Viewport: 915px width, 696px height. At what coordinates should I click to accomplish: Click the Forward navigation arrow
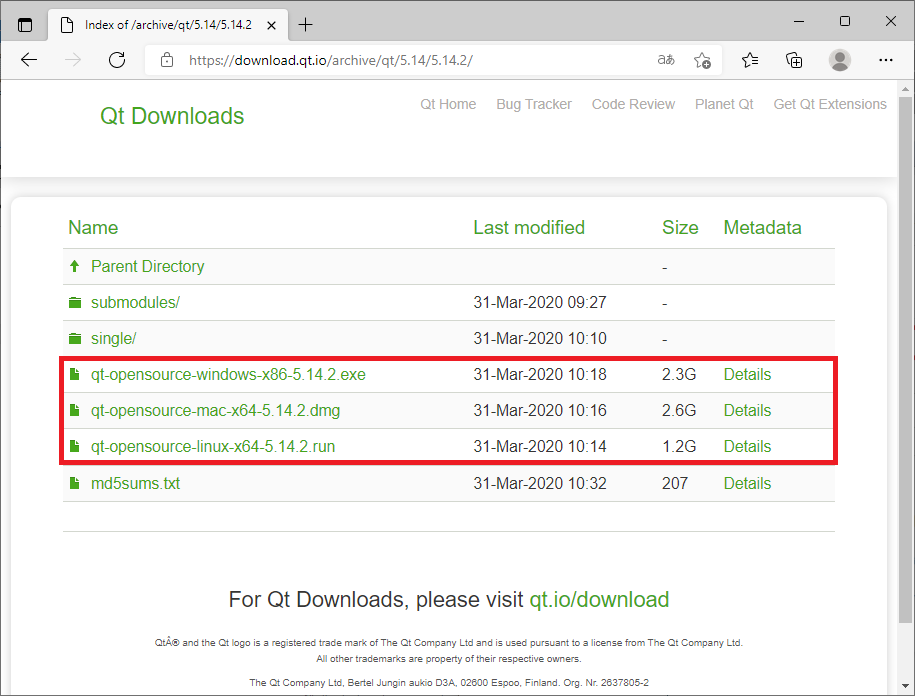73,60
